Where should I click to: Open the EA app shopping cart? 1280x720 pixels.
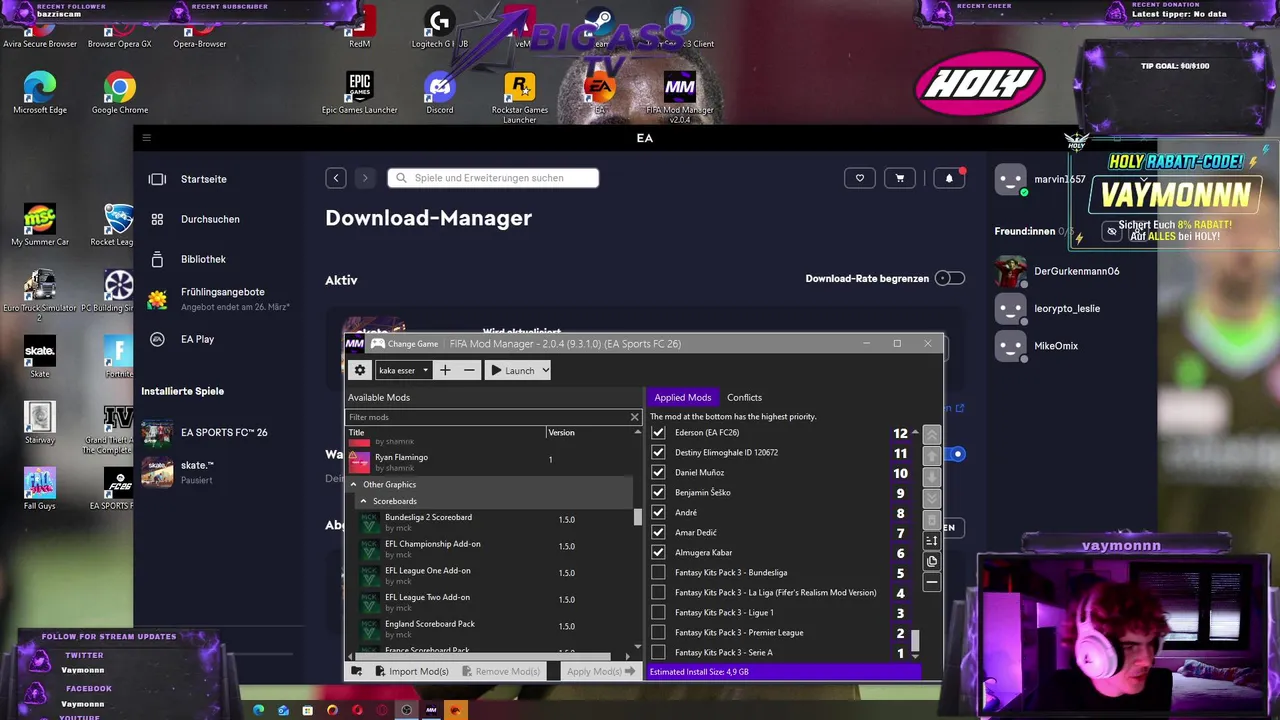pos(900,178)
